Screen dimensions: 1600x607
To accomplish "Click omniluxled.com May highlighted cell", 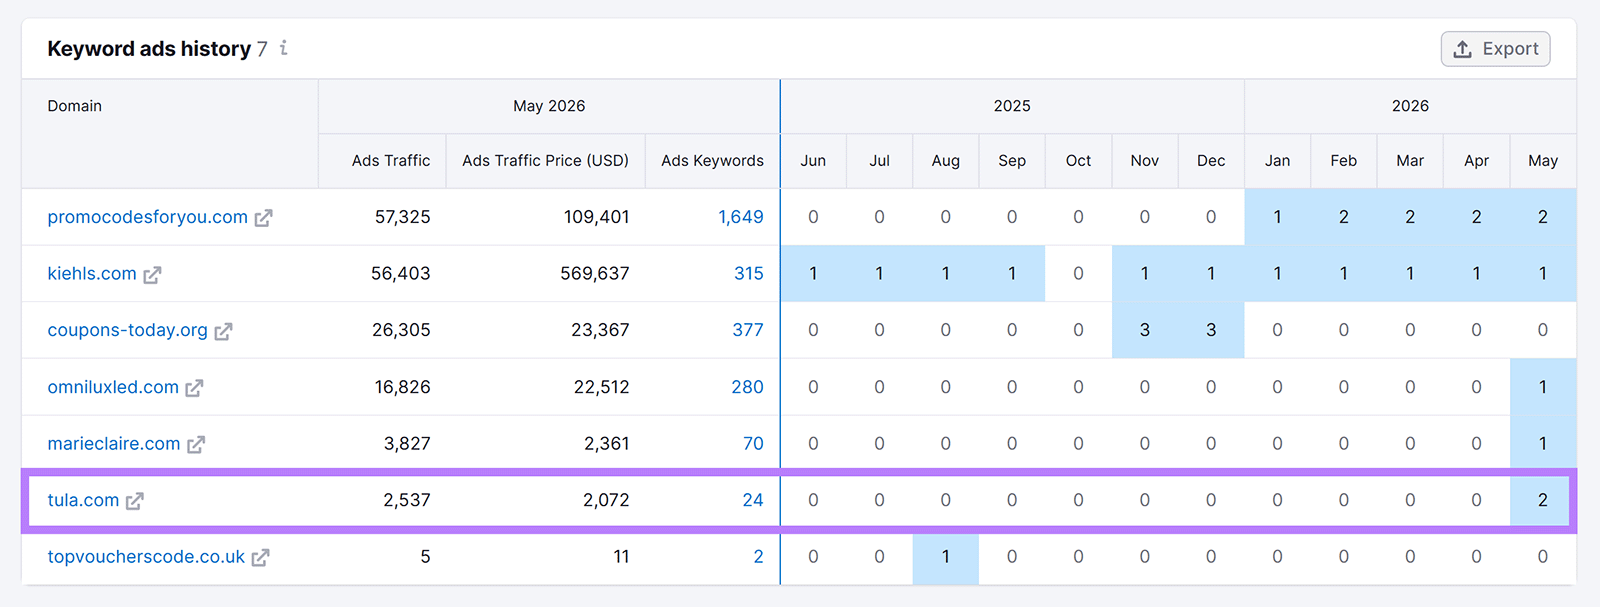I will (1543, 387).
